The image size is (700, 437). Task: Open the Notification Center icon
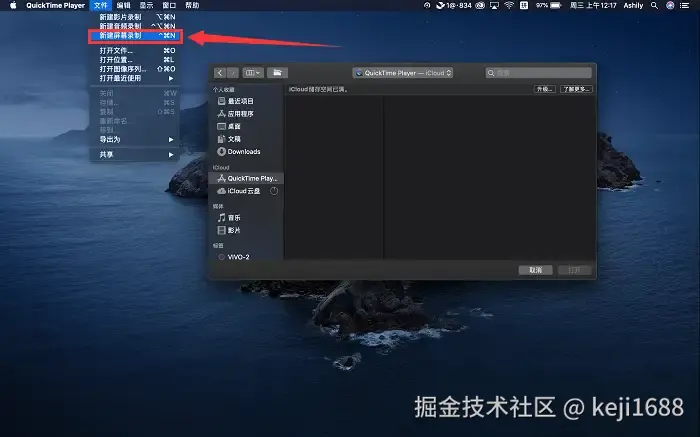tap(685, 5)
